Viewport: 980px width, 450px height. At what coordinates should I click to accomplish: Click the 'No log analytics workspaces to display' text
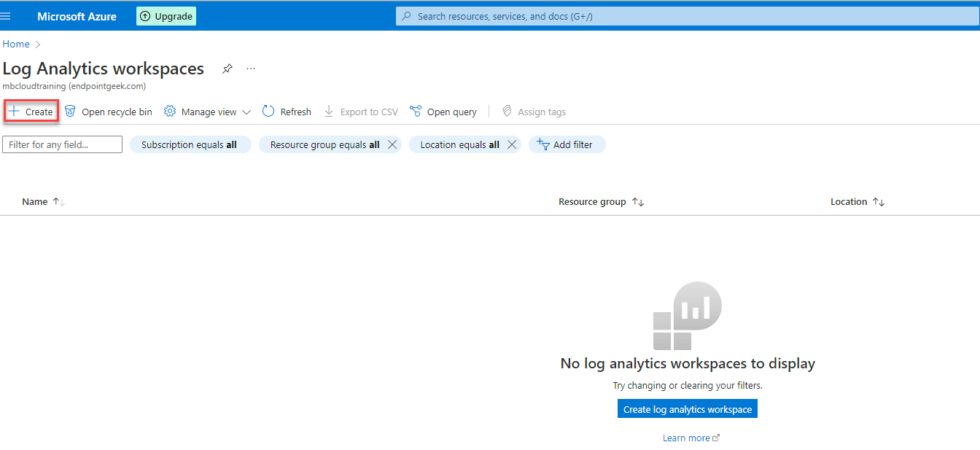point(688,363)
